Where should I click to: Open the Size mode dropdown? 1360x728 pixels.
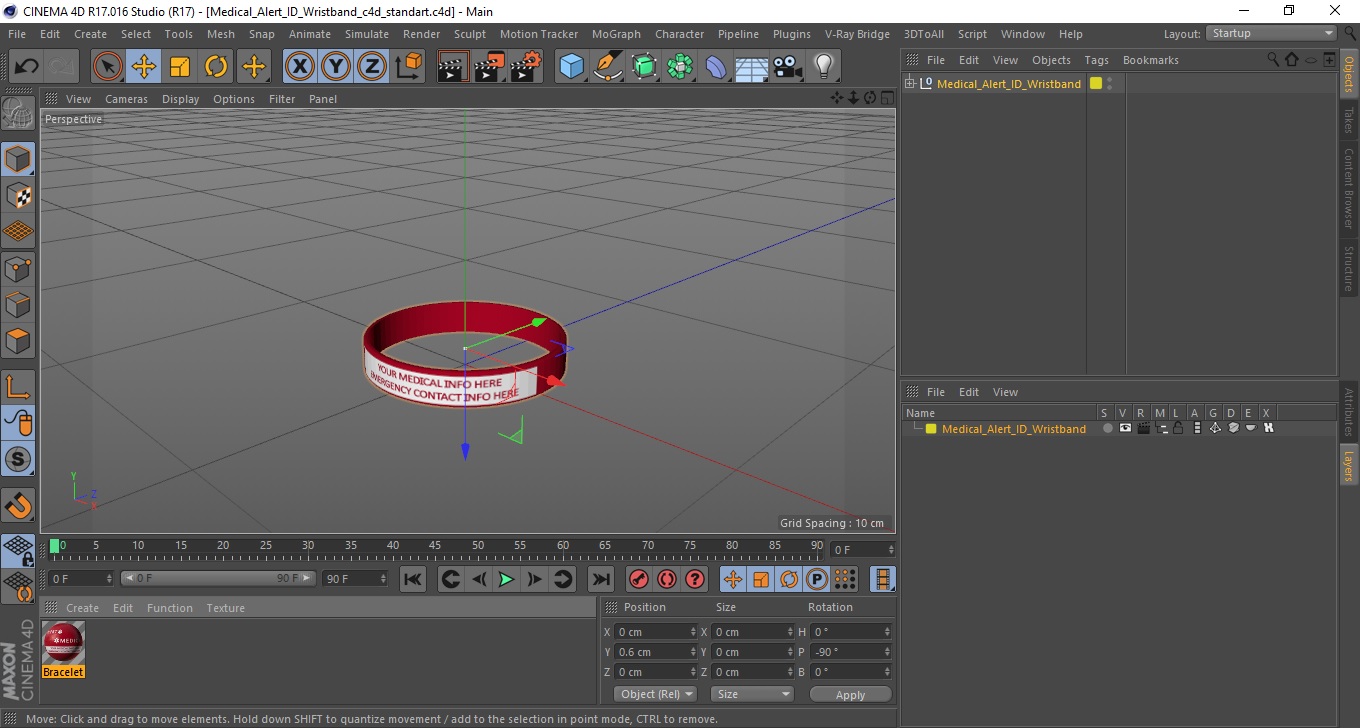pos(752,694)
